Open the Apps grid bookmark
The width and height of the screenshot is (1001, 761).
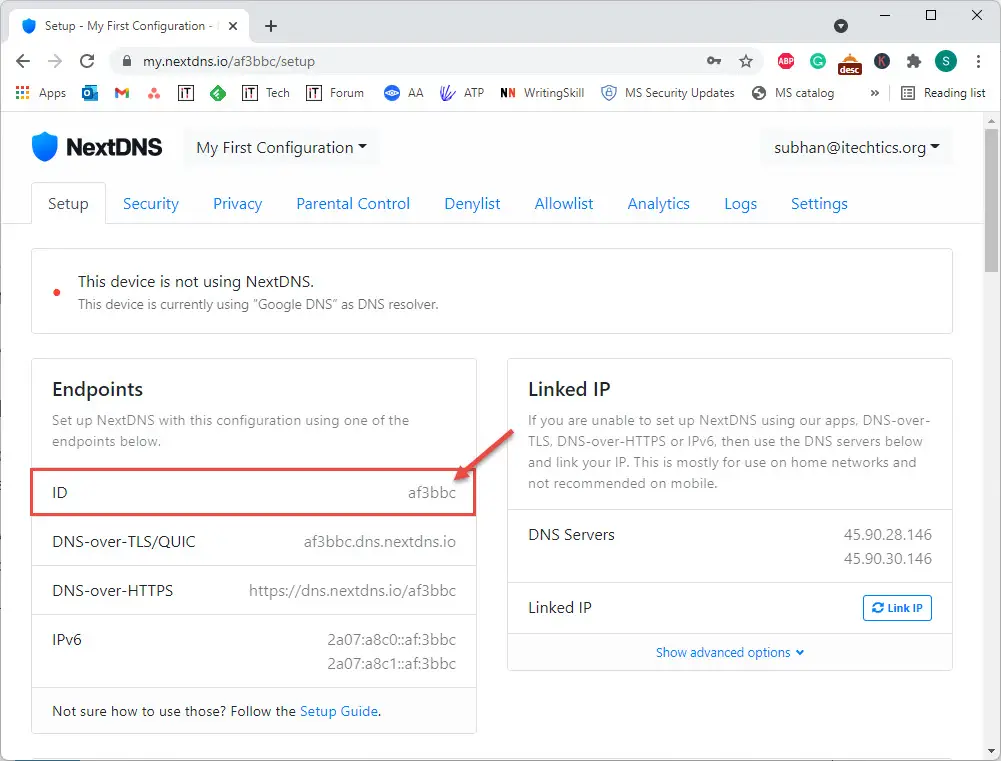tap(40, 93)
